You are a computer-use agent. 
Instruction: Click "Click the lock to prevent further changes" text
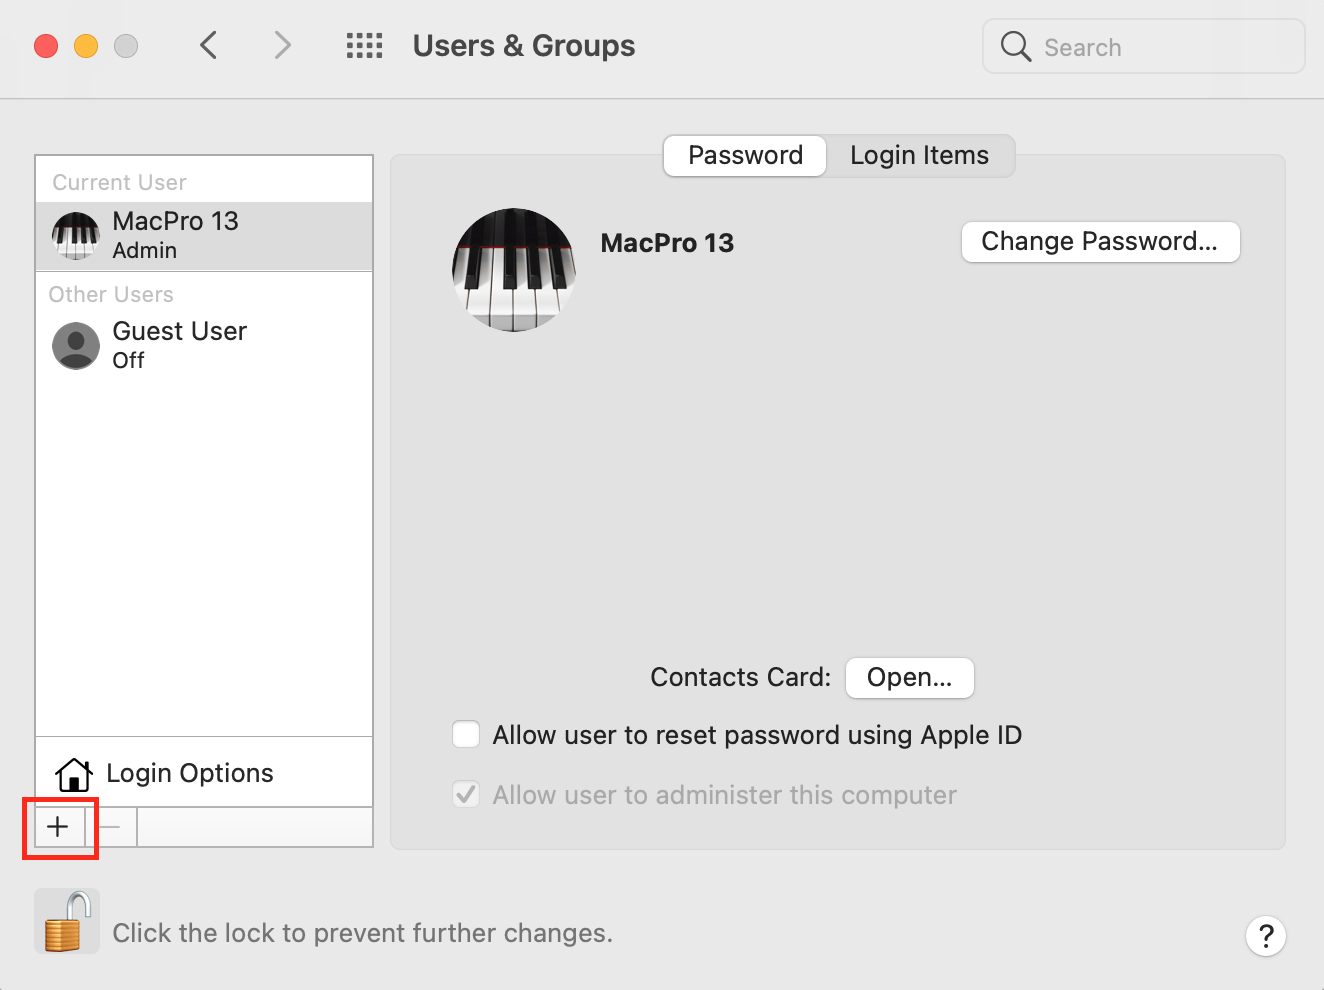tap(362, 933)
